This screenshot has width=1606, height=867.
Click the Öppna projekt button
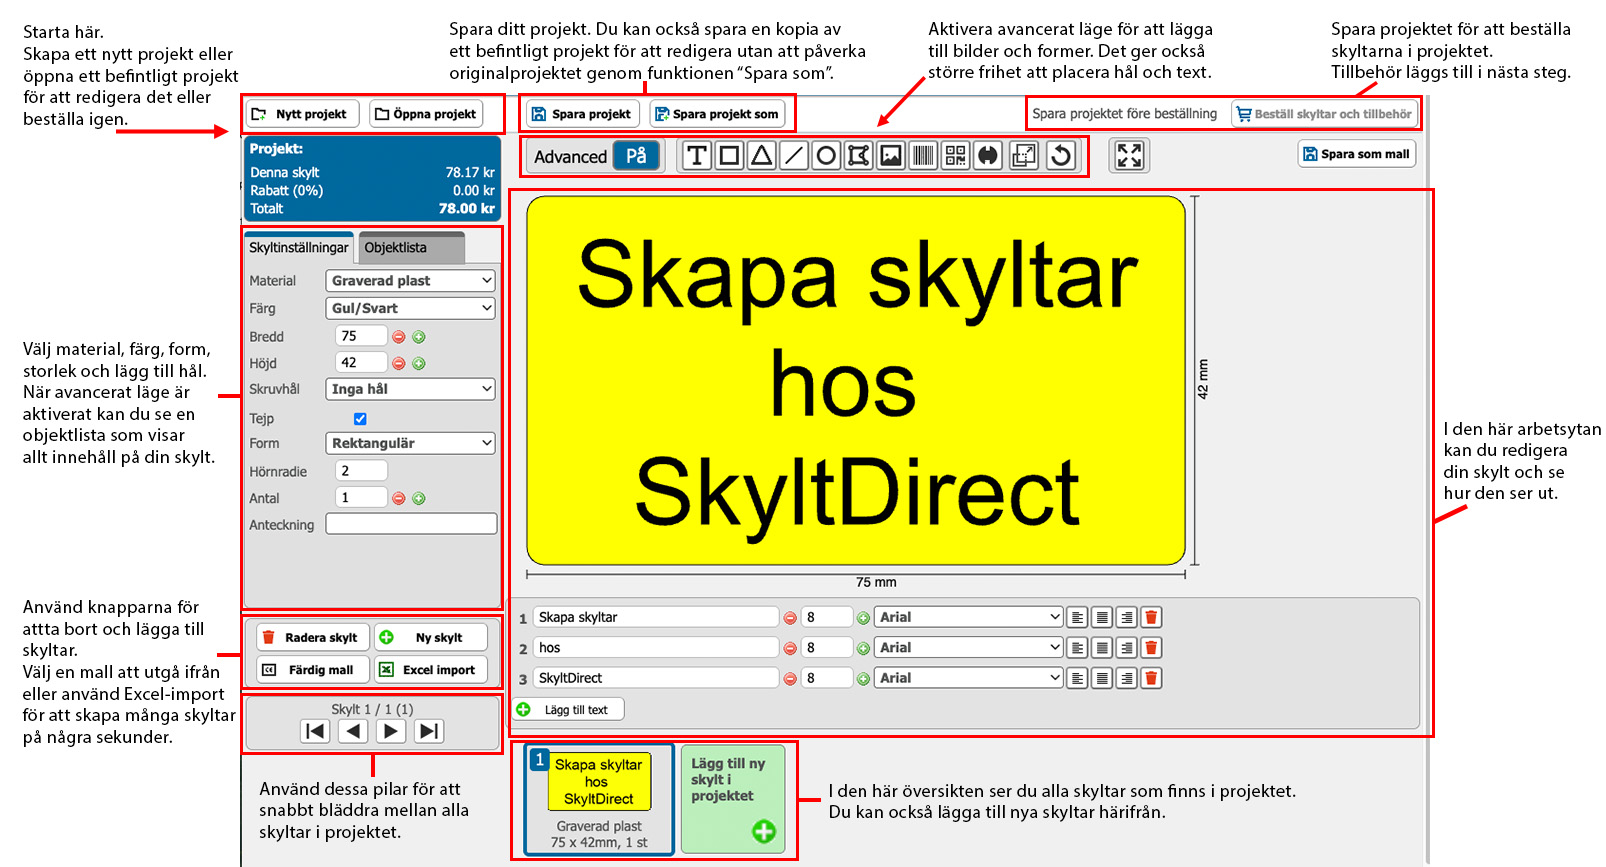pos(426,114)
